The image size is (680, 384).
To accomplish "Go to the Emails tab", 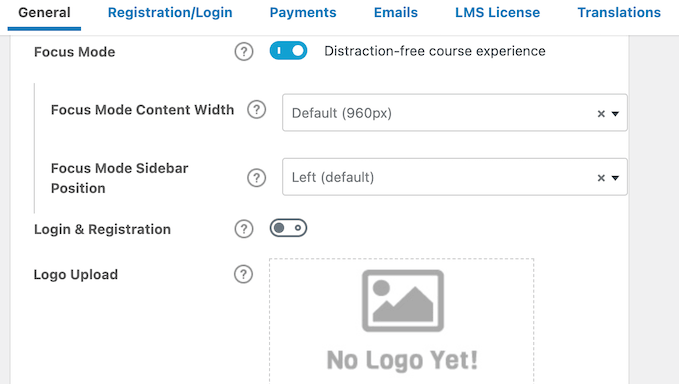I will tap(396, 13).
